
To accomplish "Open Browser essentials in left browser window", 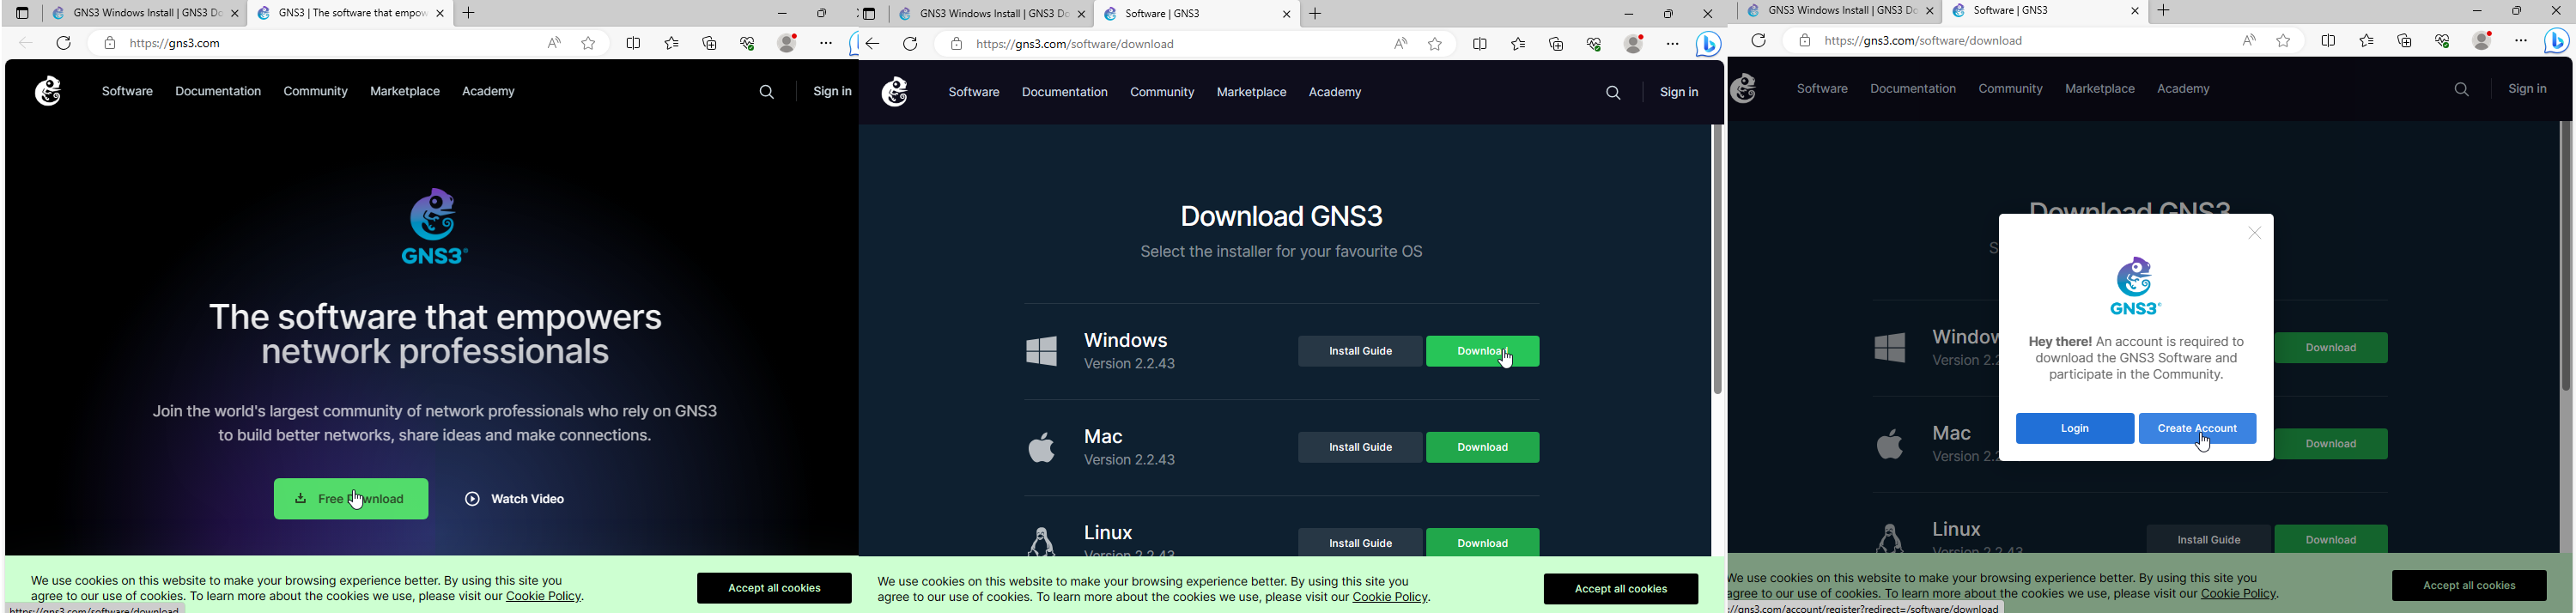I will pyautogui.click(x=748, y=43).
